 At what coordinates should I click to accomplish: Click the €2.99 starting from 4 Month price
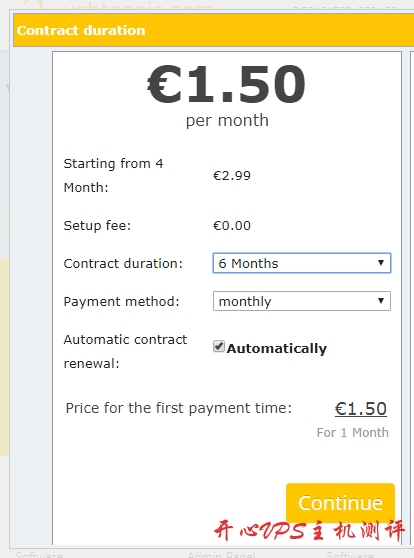(232, 175)
